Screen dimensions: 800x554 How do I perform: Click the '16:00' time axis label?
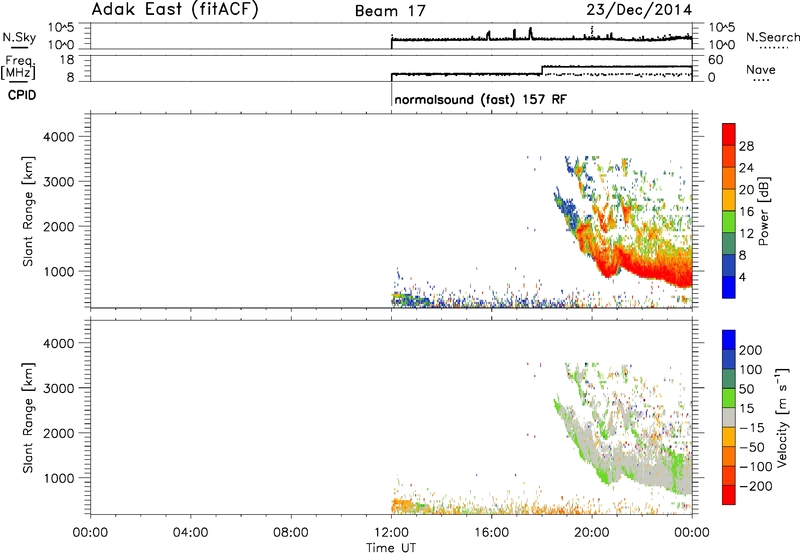(491, 533)
